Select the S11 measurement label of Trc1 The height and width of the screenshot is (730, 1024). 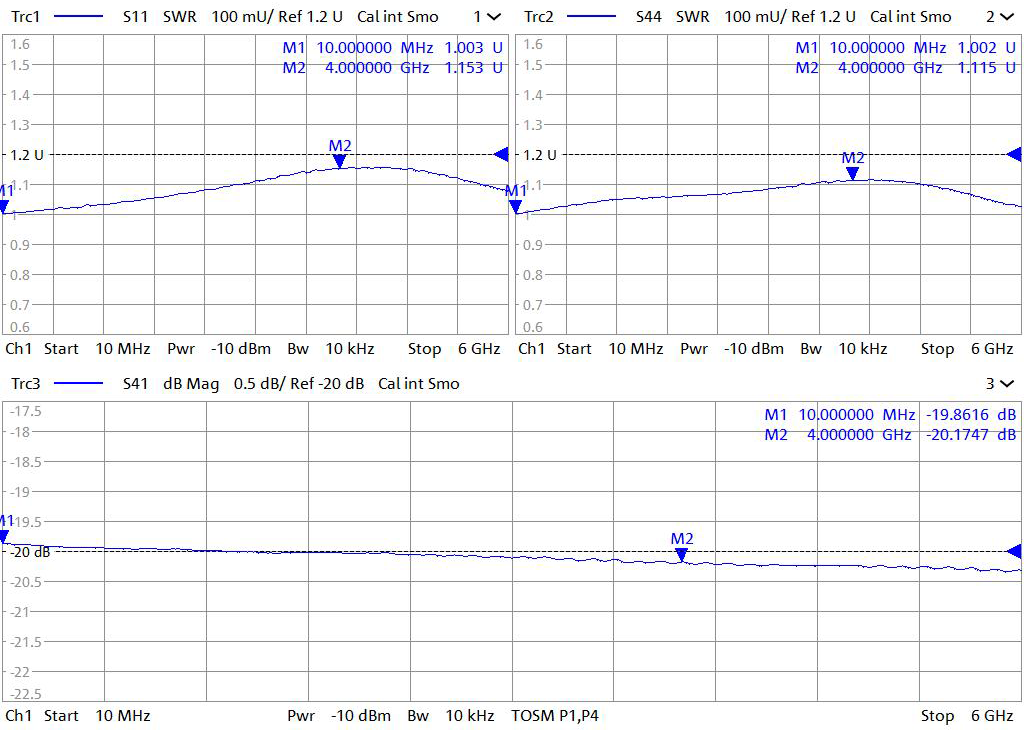click(136, 17)
